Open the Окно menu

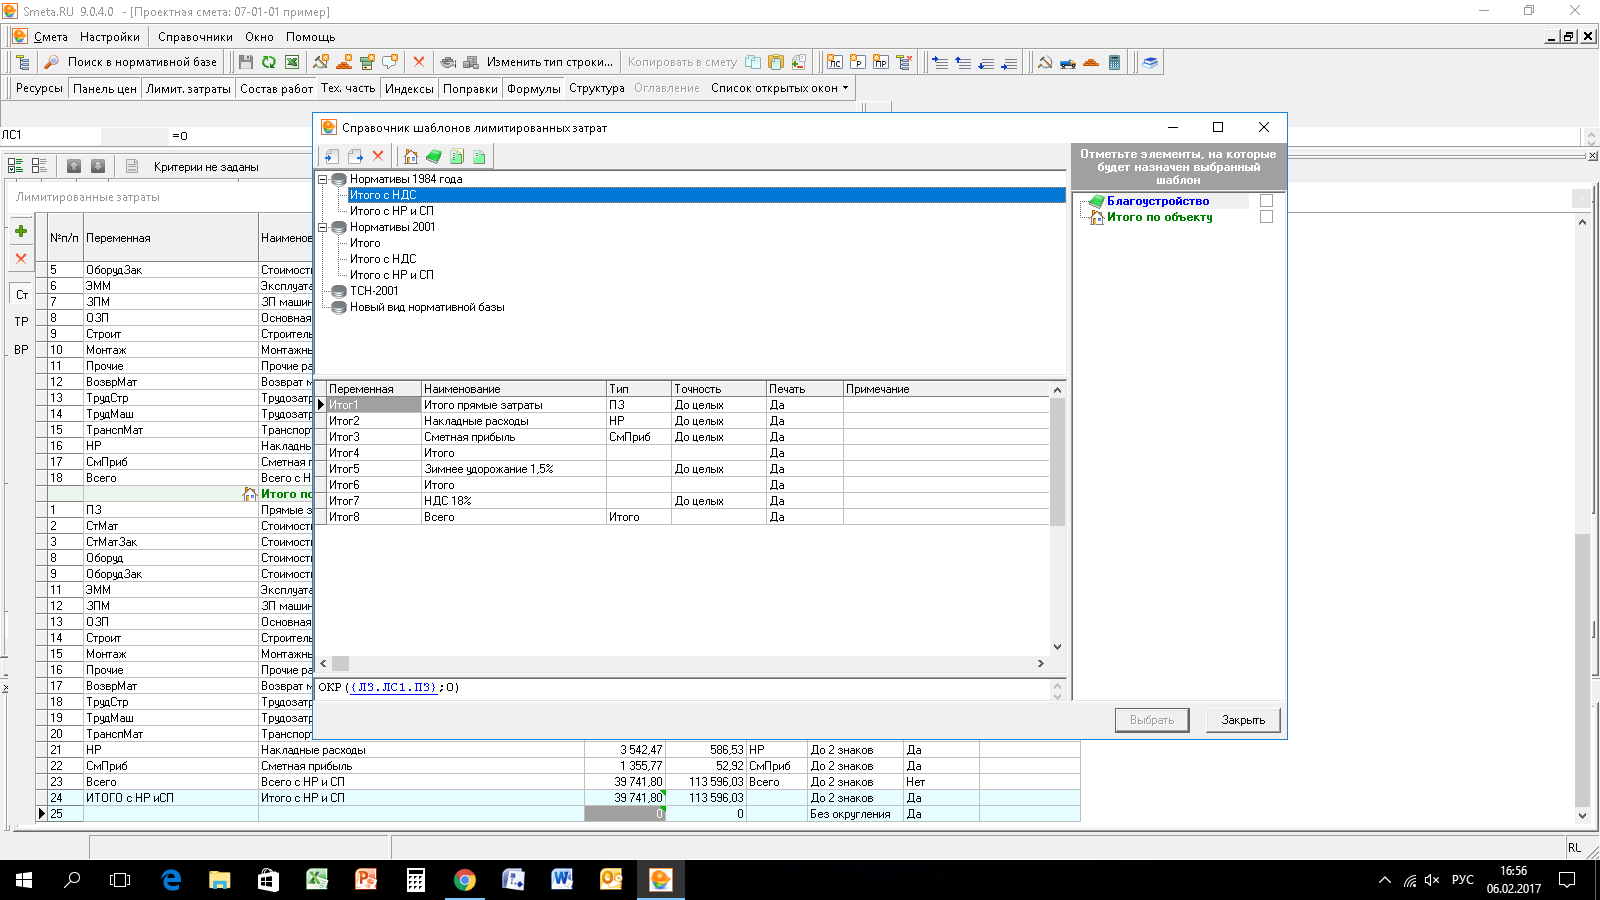259,37
